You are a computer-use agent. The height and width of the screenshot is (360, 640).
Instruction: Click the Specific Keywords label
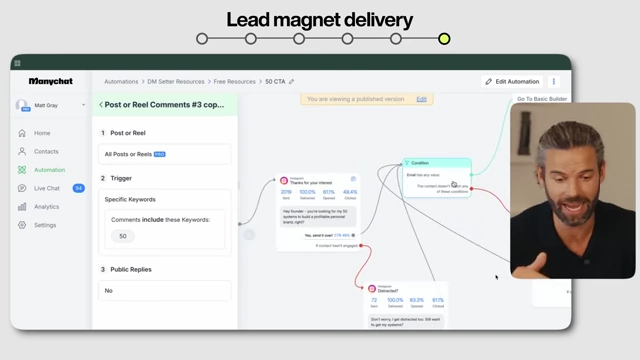click(x=130, y=199)
